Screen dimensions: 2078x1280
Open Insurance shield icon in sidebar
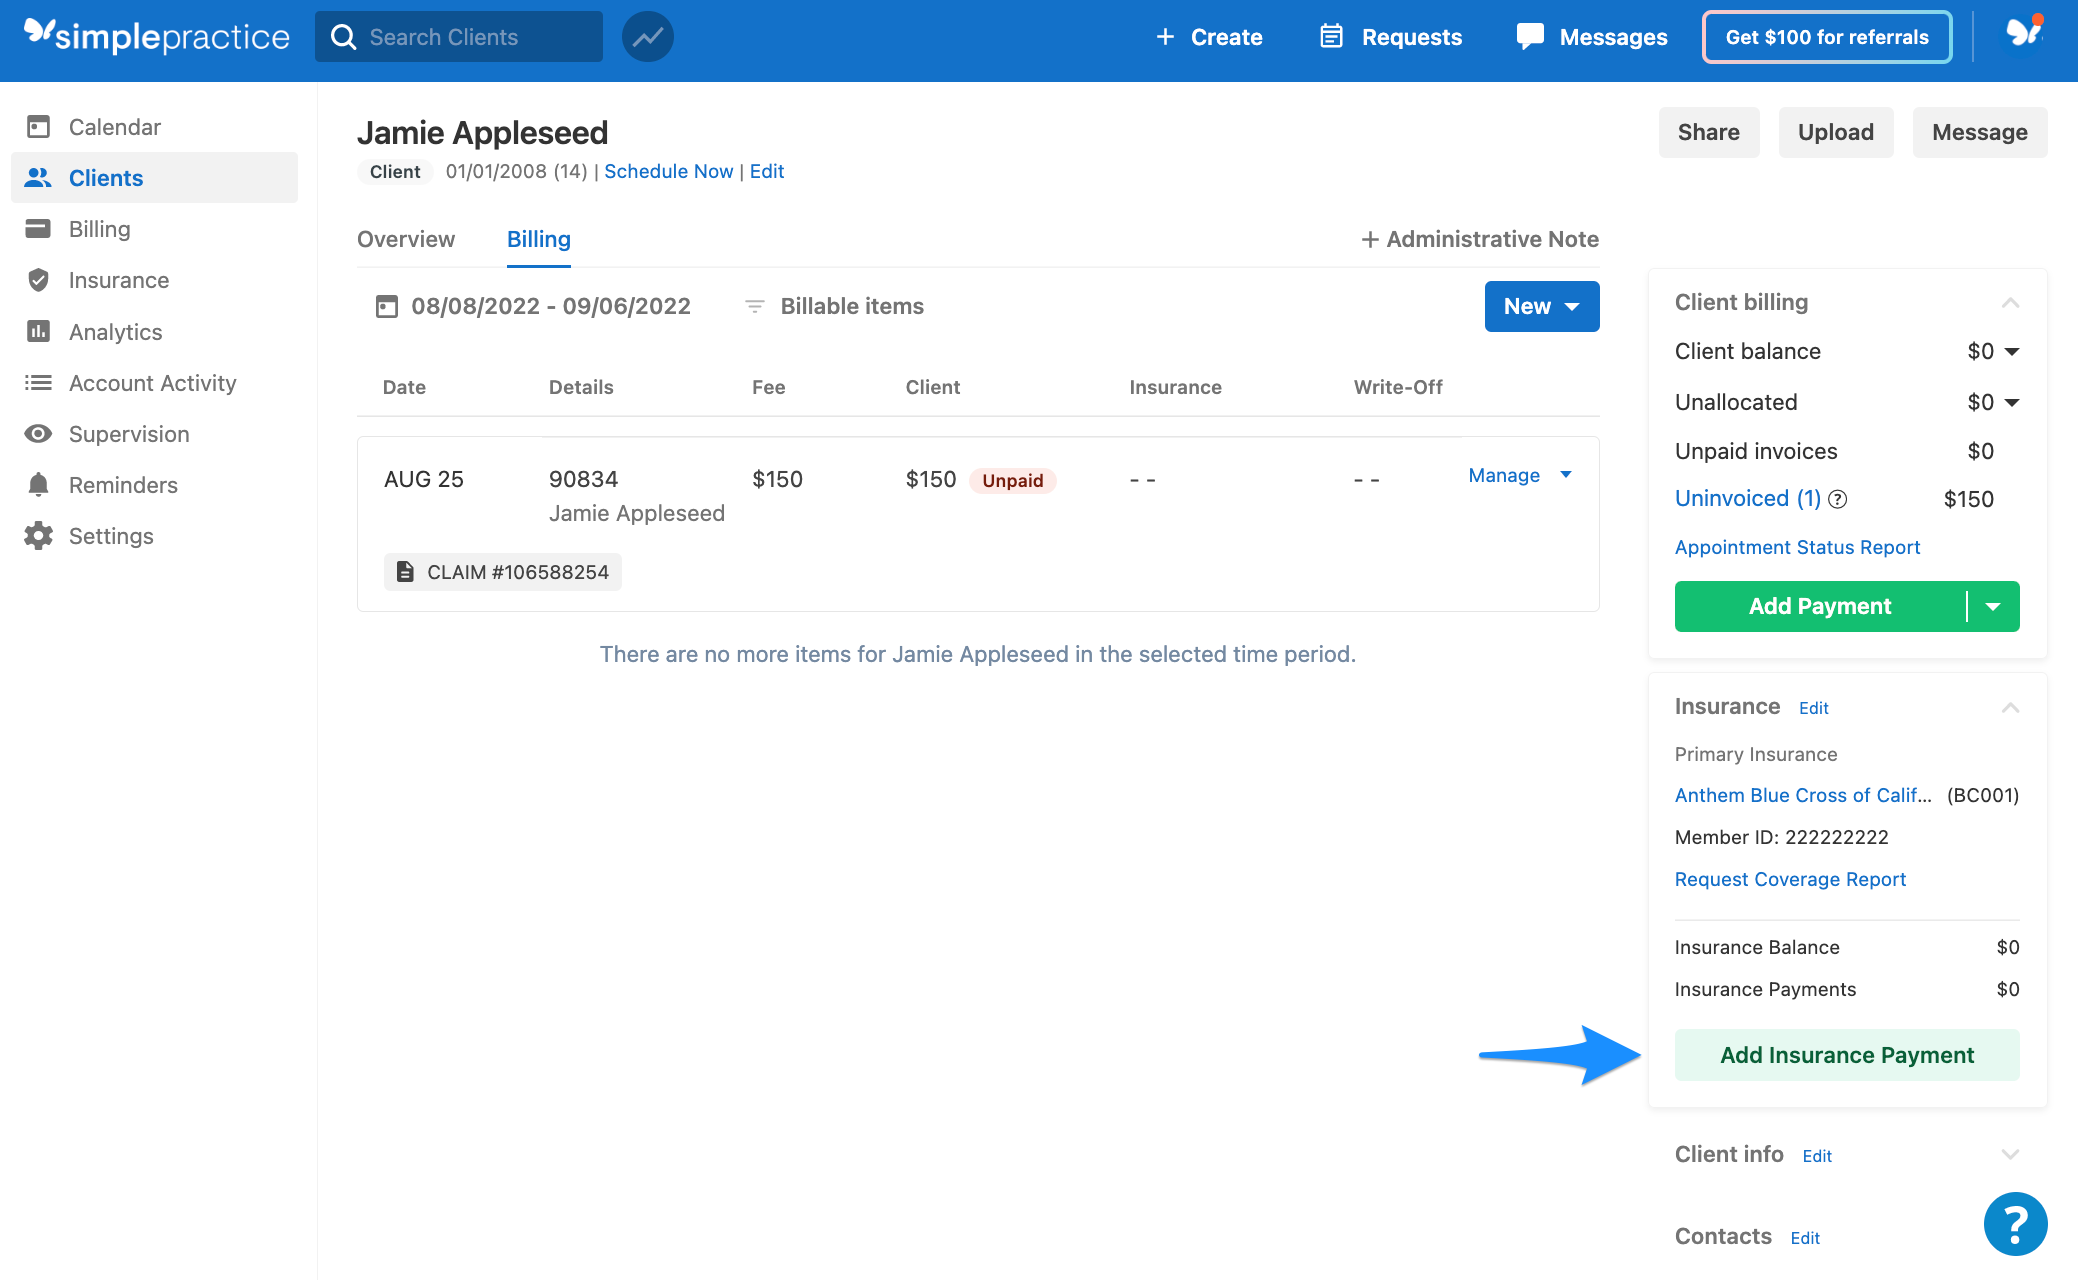point(38,280)
